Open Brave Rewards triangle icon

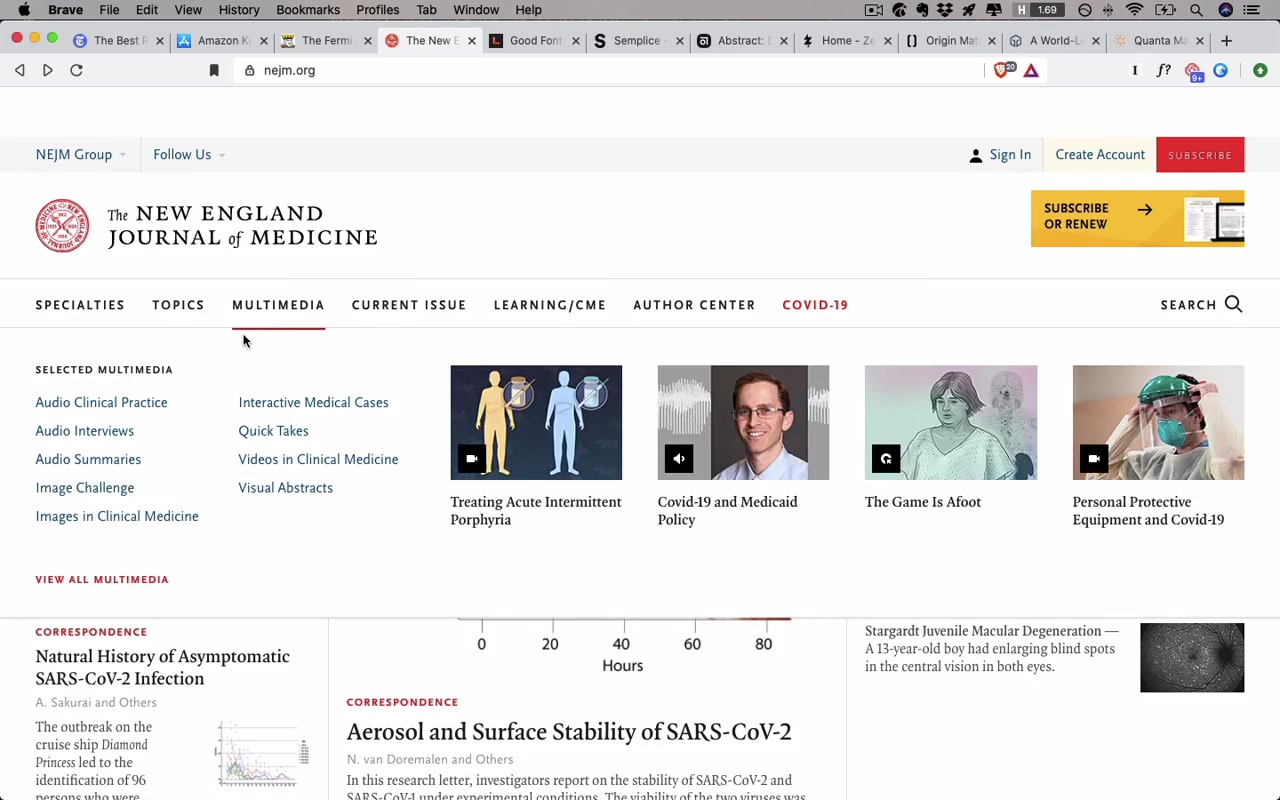(x=1031, y=70)
